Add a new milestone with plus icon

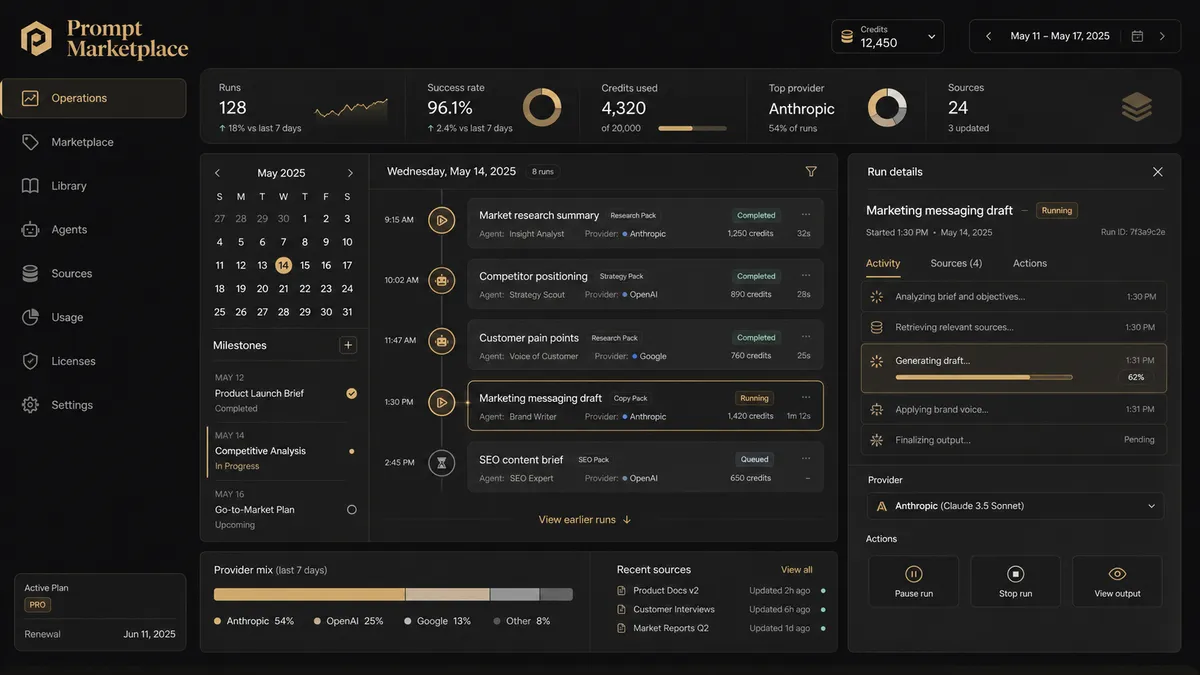(348, 345)
